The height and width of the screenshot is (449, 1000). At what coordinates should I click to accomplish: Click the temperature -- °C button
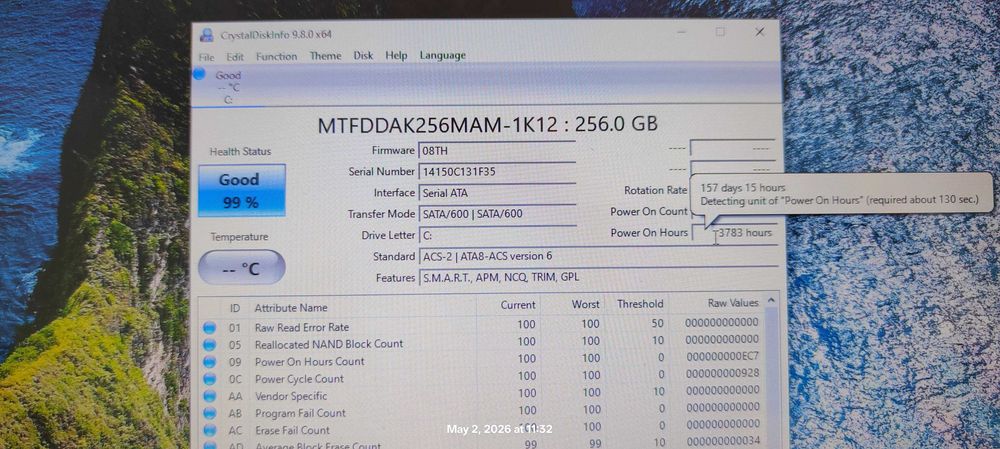[x=242, y=267]
